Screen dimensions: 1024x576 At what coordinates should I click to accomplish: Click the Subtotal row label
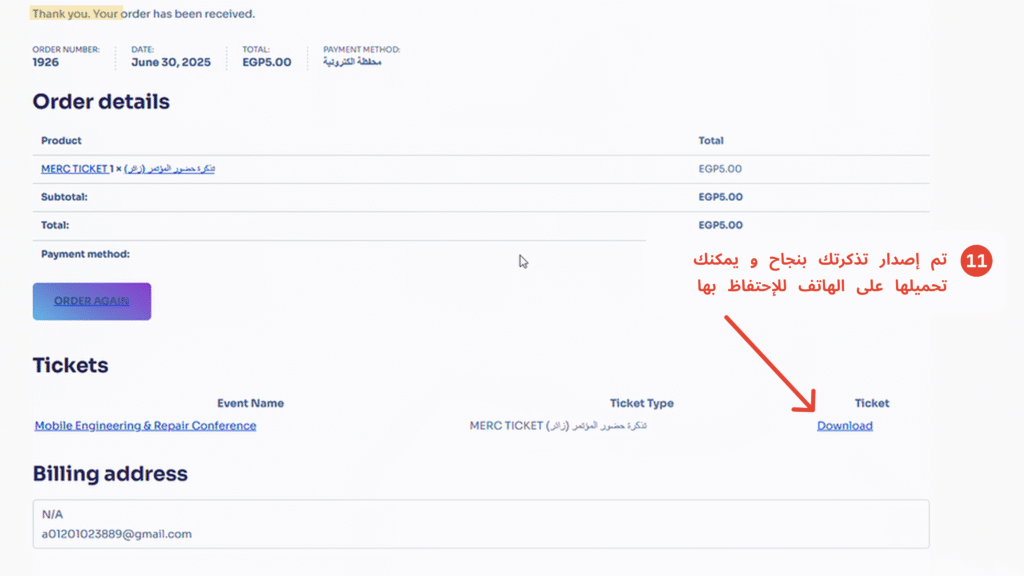pyautogui.click(x=64, y=197)
